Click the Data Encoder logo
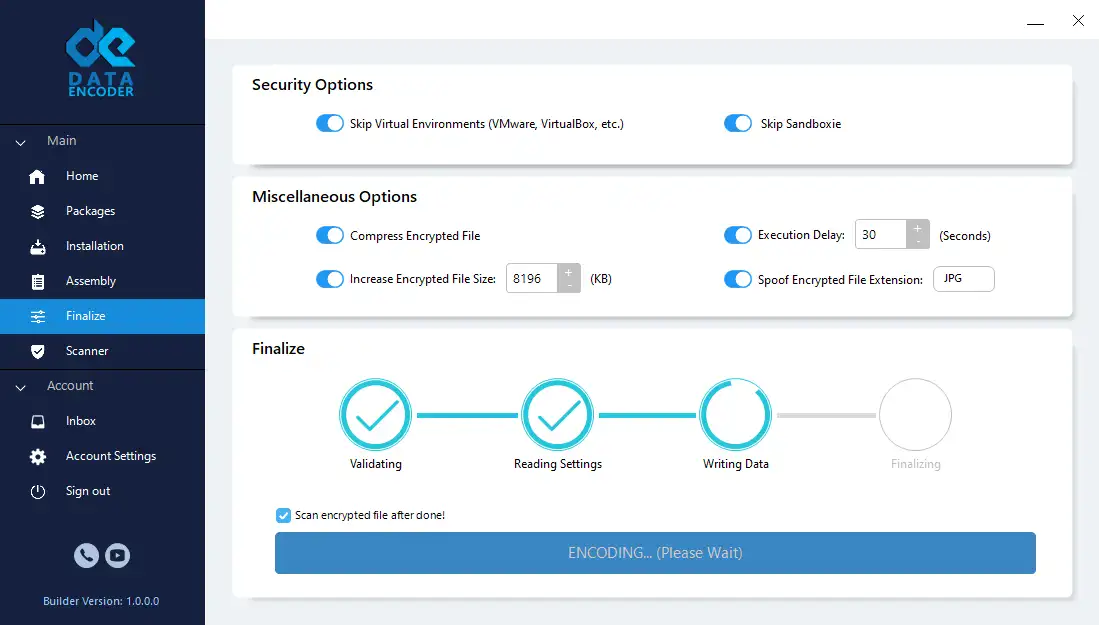The width and height of the screenshot is (1099, 625). (x=101, y=58)
